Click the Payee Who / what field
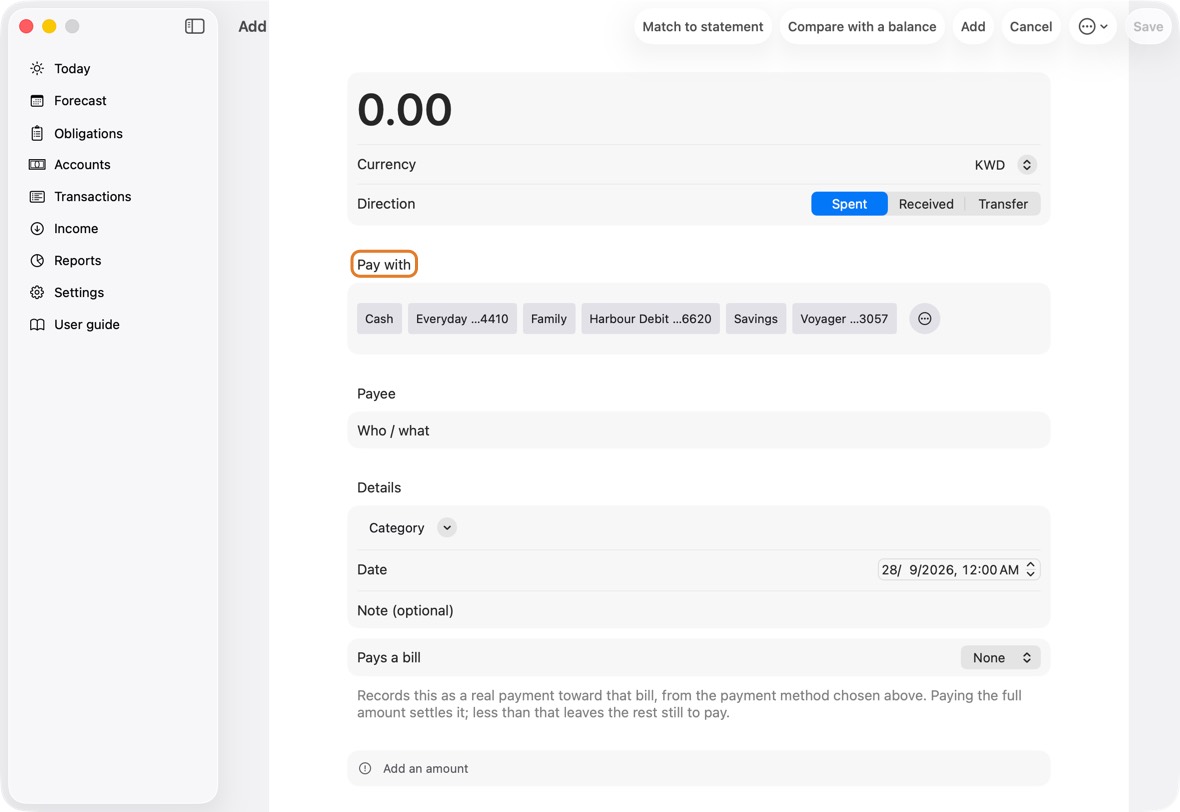This screenshot has height=812, width=1180. (x=698, y=430)
